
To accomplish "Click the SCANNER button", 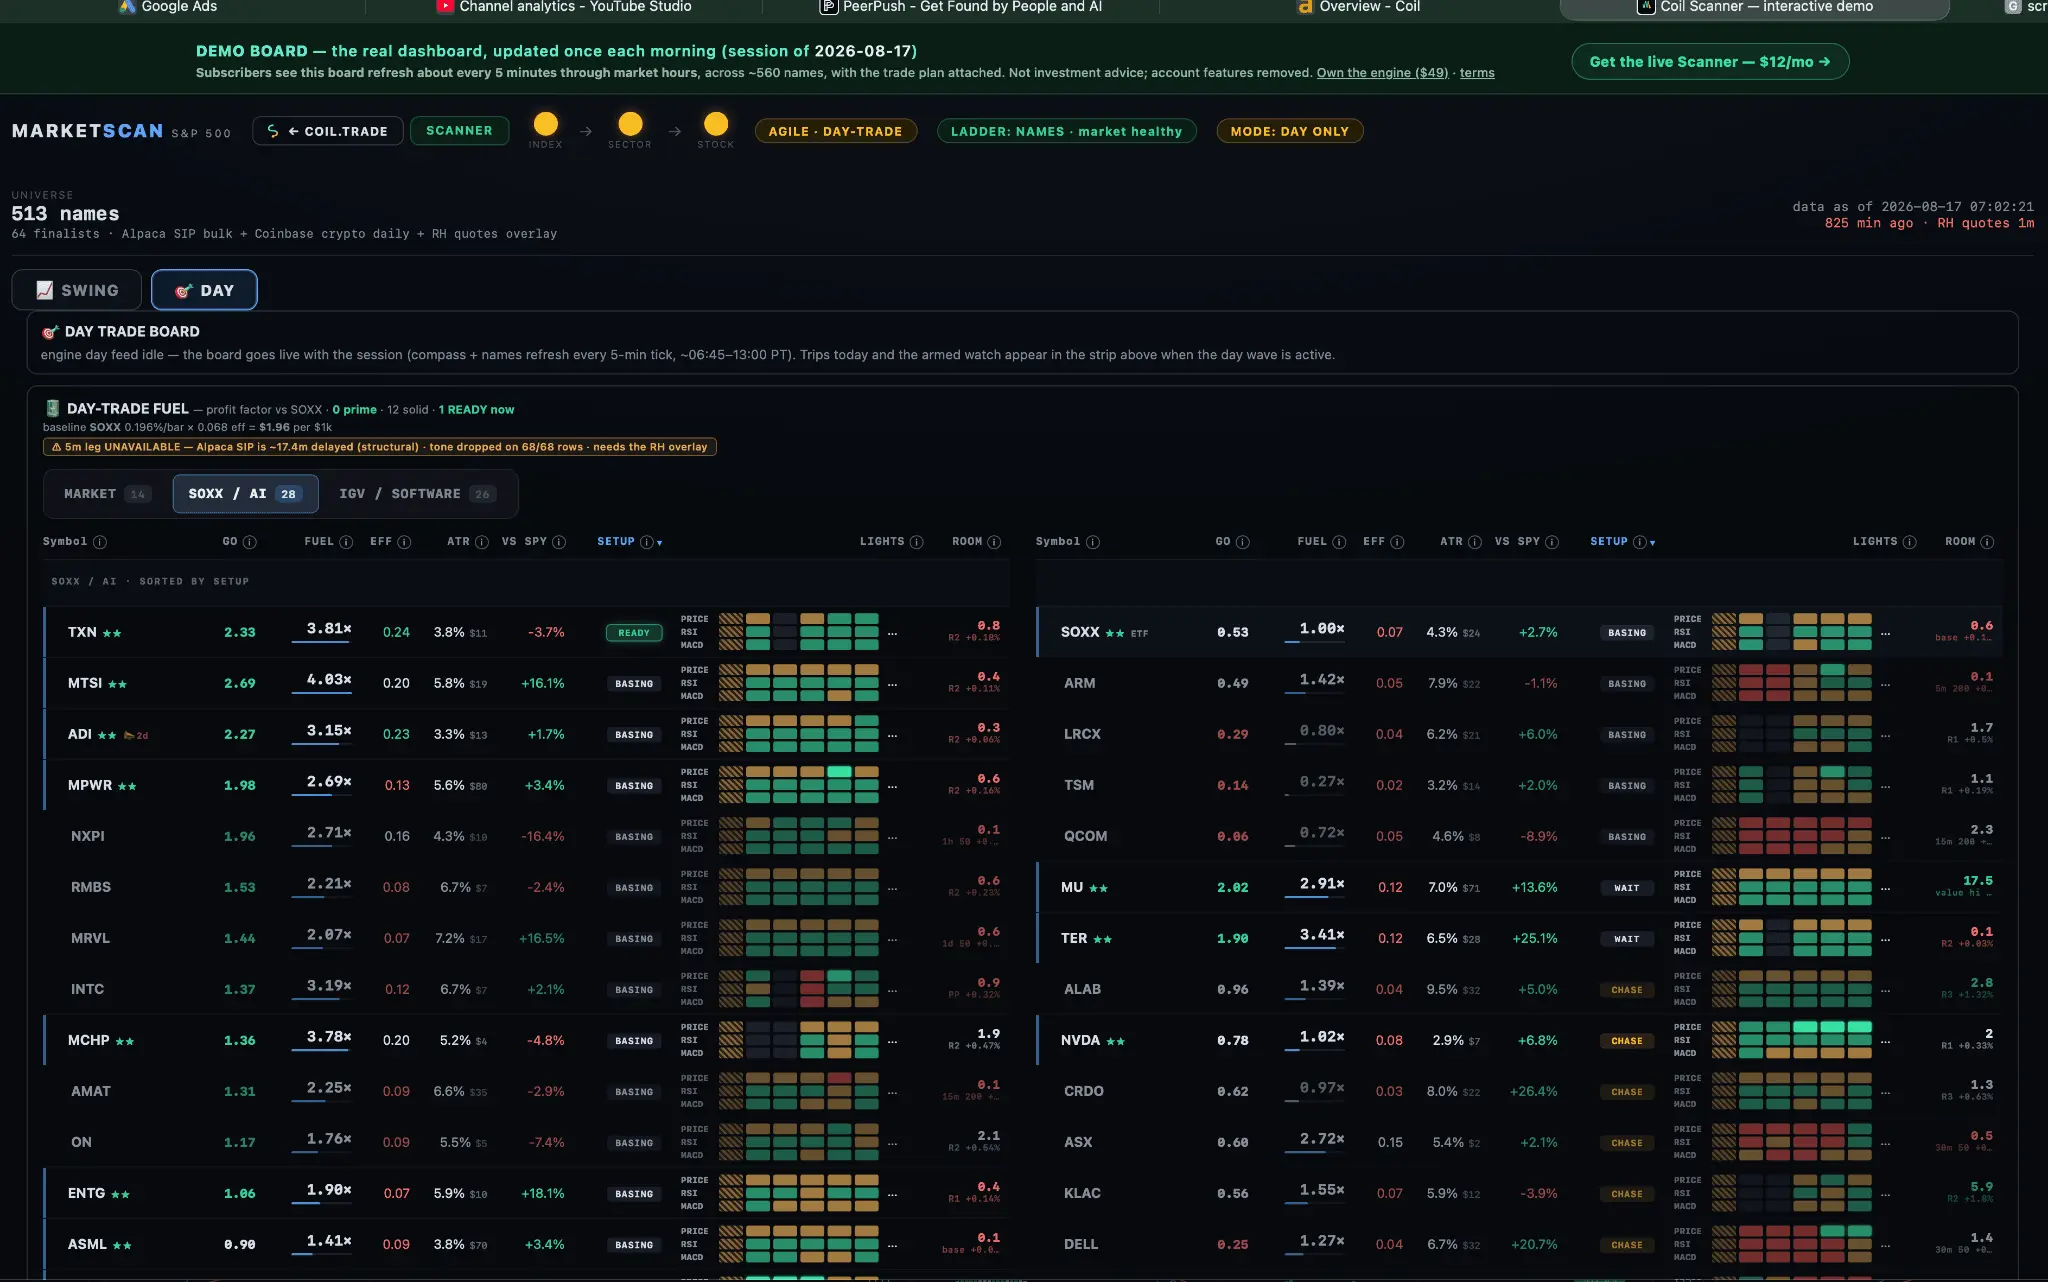I will click(459, 131).
